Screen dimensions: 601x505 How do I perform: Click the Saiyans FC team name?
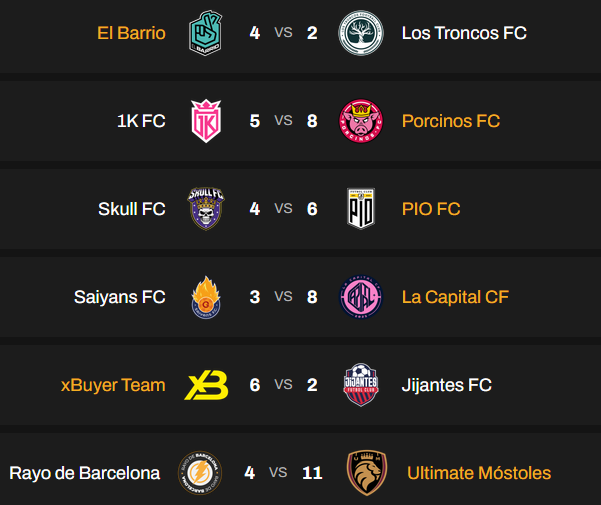coord(120,297)
